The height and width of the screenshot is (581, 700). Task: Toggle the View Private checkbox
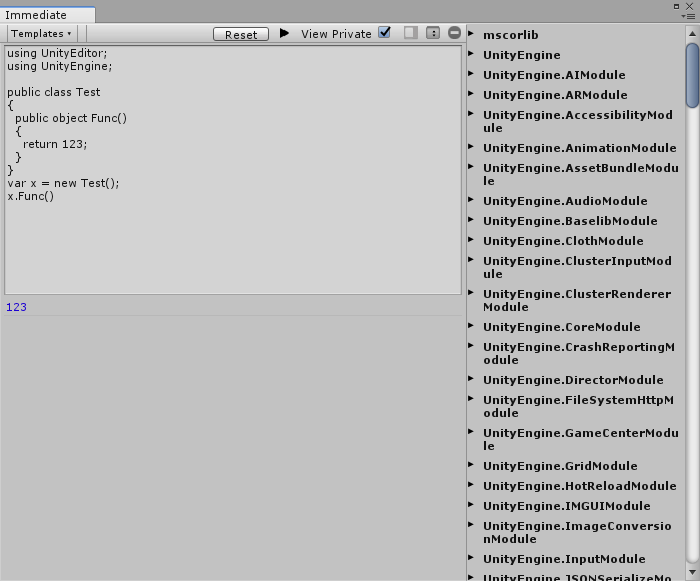(x=384, y=33)
